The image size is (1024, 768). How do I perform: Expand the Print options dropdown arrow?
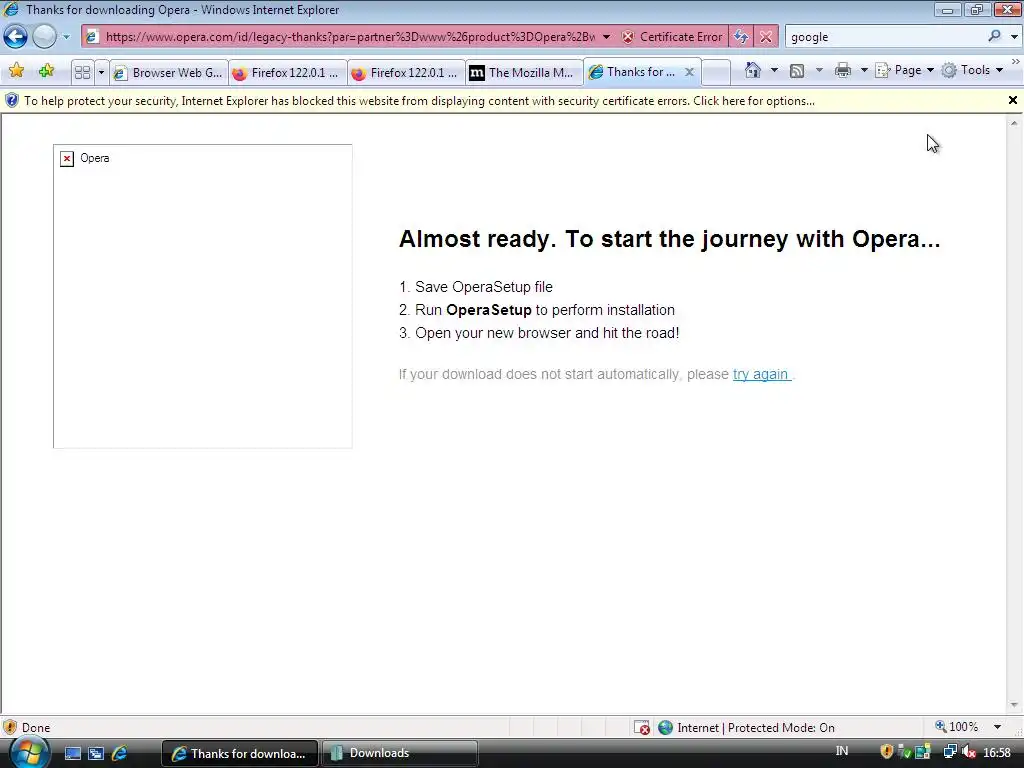[864, 70]
